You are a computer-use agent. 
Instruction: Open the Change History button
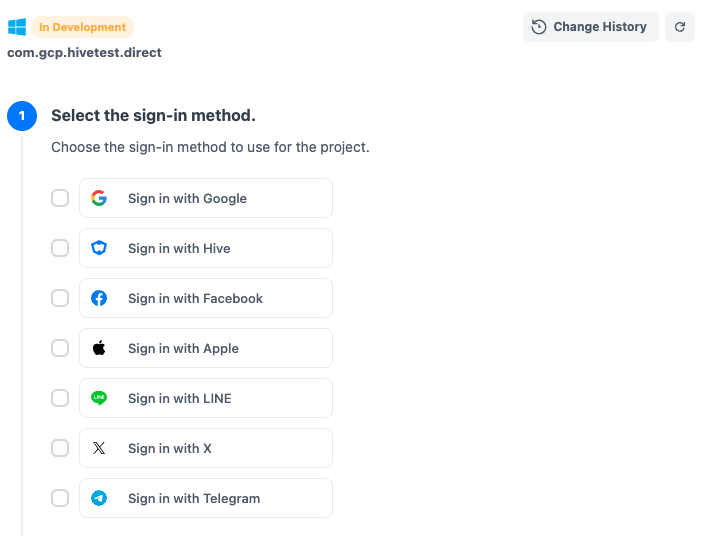589,27
